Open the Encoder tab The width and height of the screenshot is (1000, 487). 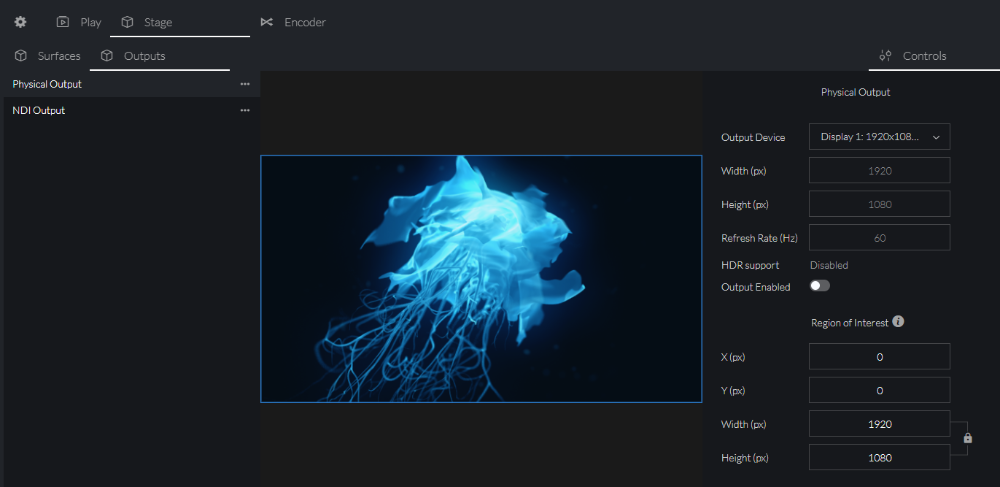(x=293, y=21)
